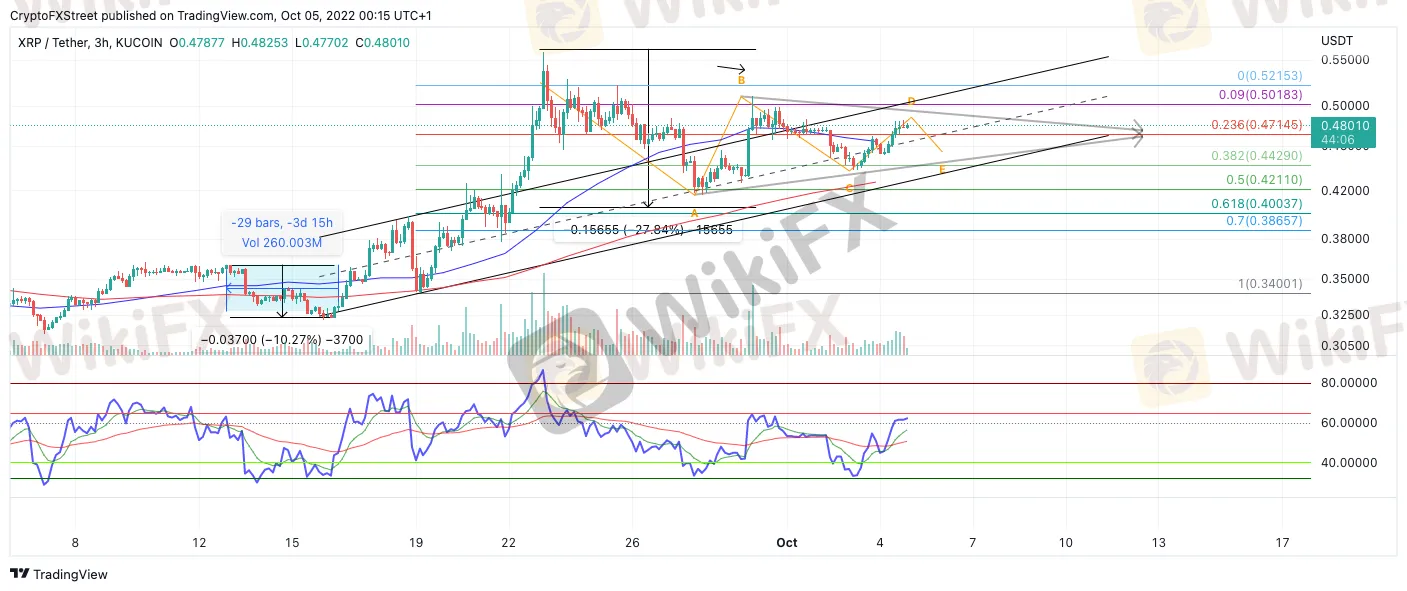Click the 40.00000 oscillator axis label

pyautogui.click(x=1348, y=463)
